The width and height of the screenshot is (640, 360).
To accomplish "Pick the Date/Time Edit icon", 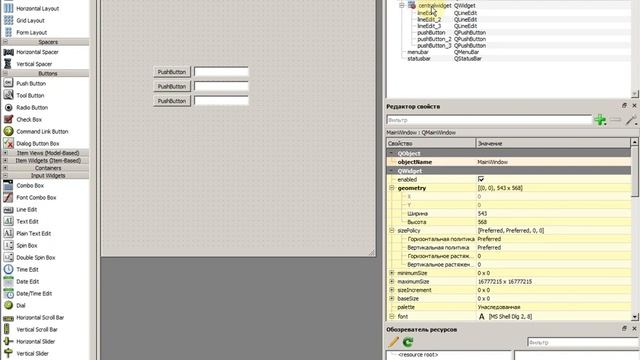I will pos(8,293).
